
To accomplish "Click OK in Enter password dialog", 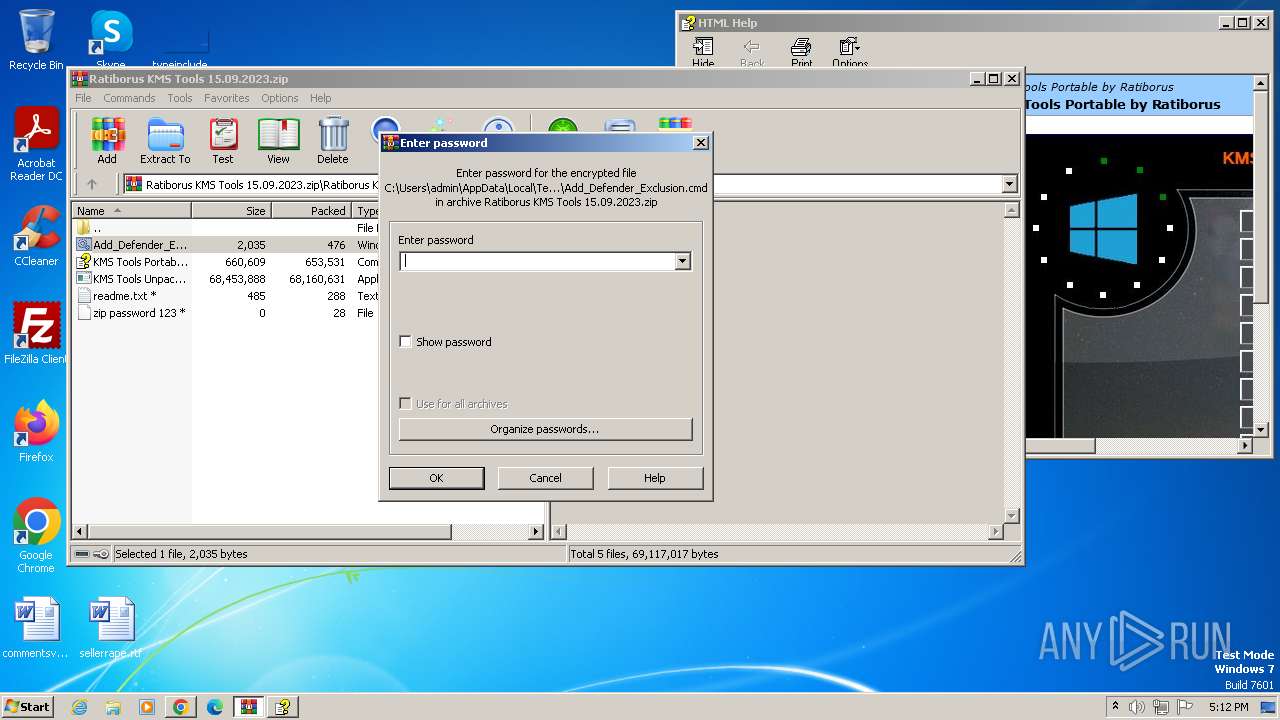I will tap(436, 478).
